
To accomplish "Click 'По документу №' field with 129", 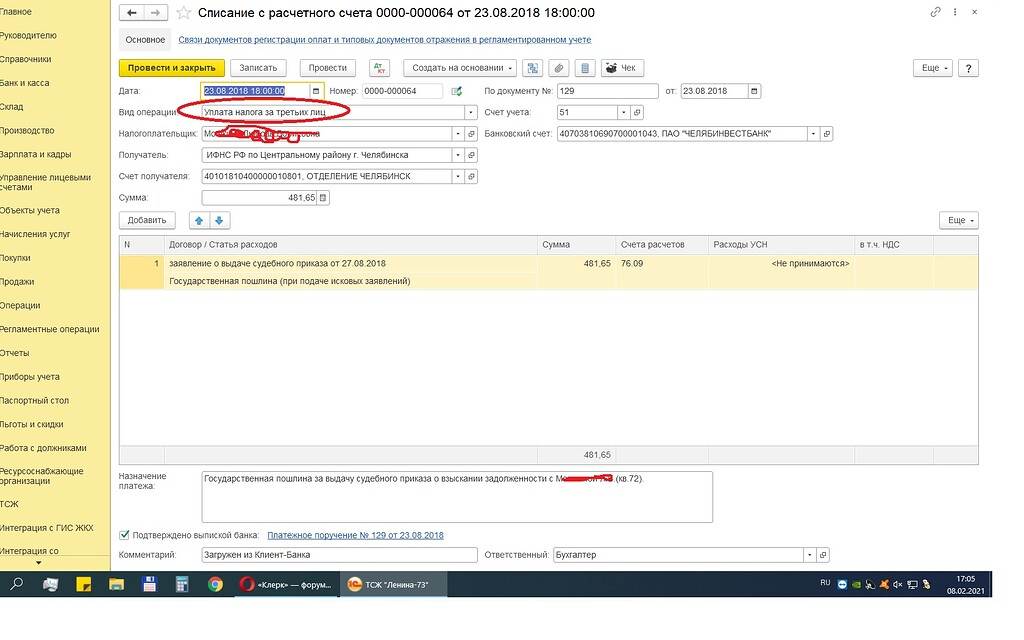I will (x=608, y=91).
